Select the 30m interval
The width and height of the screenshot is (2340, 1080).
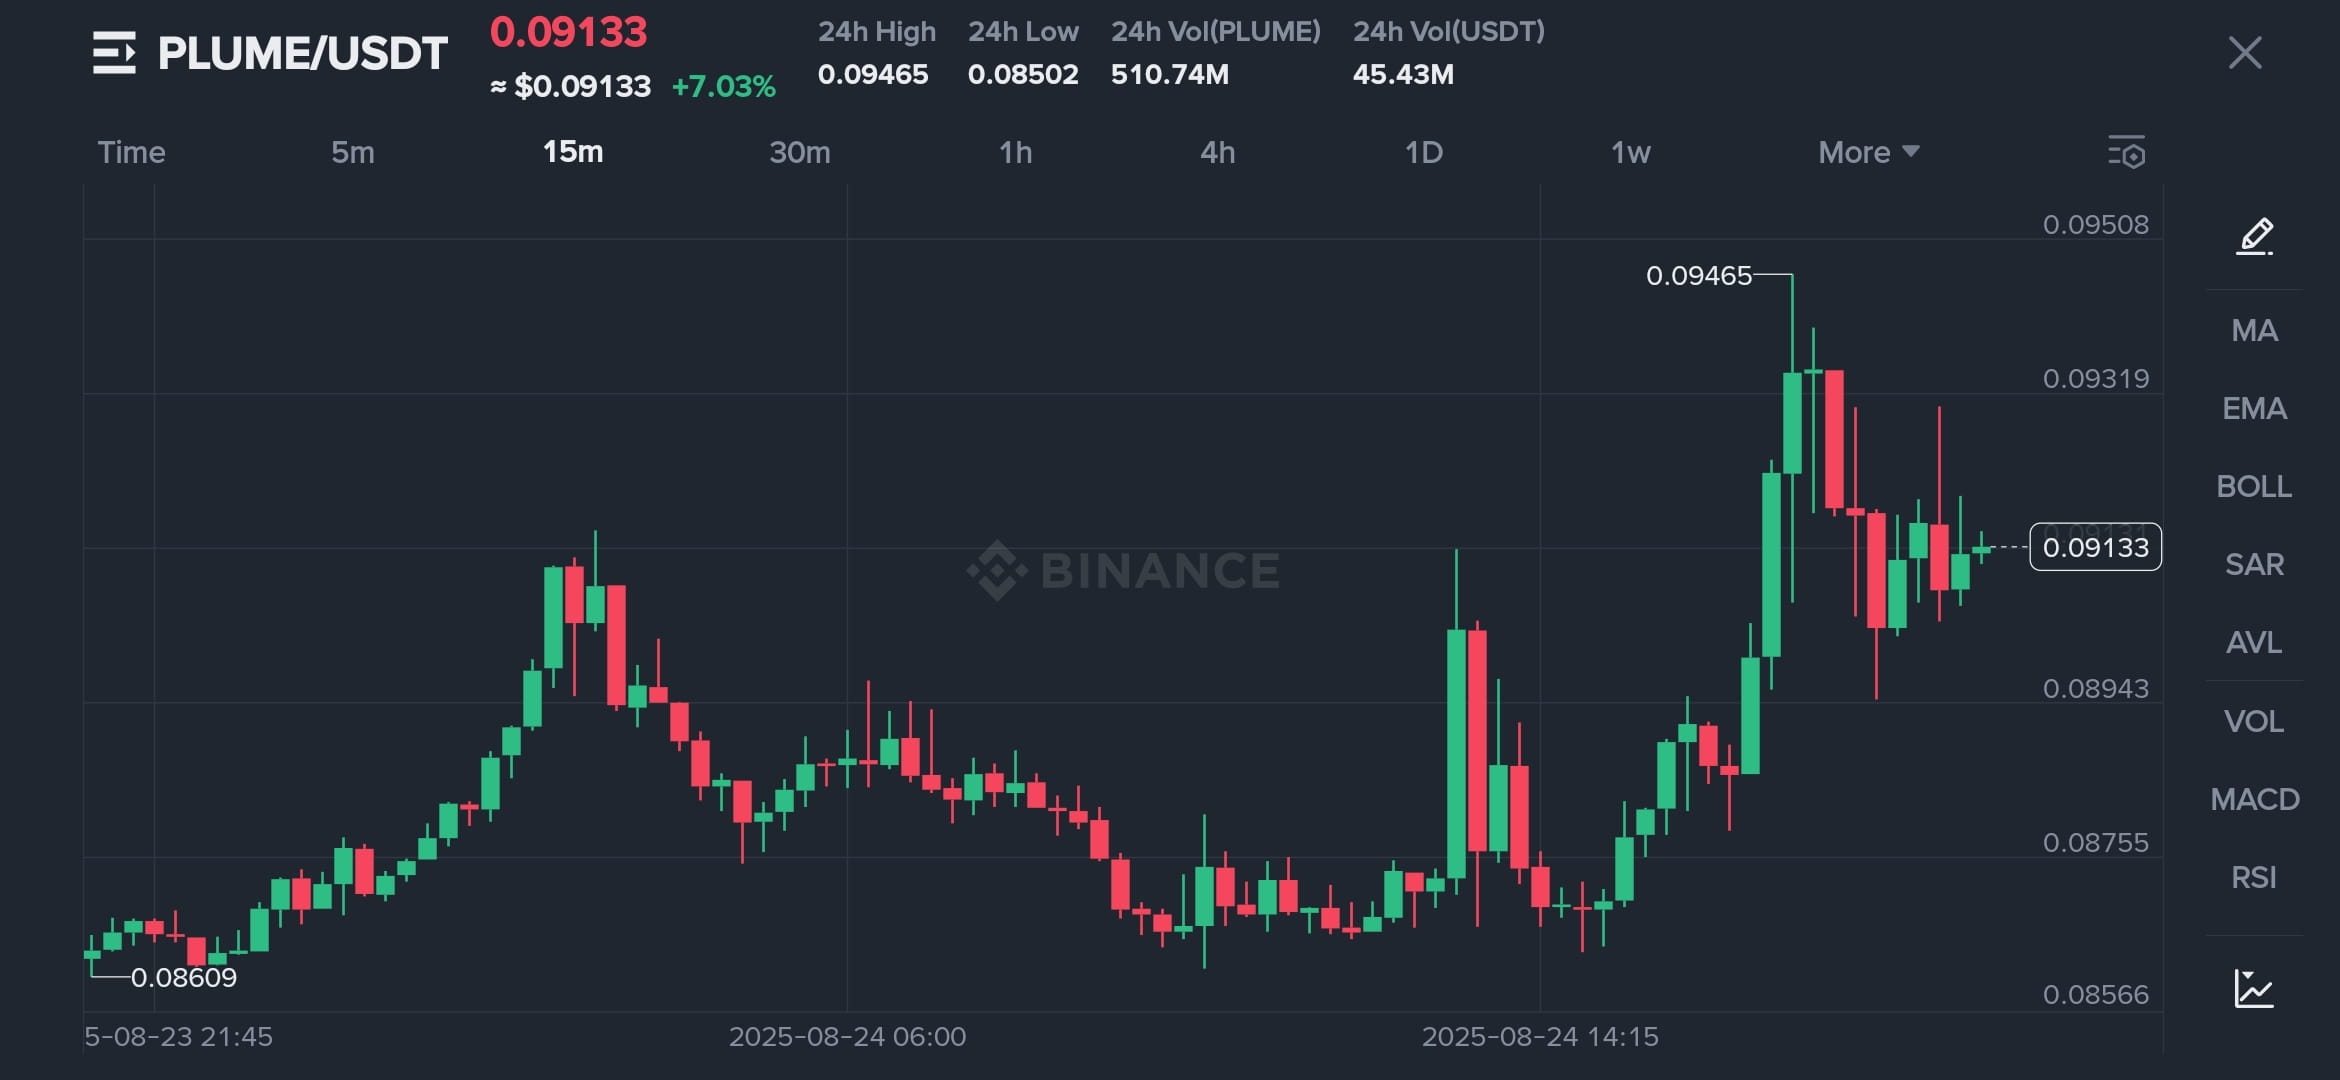(800, 152)
